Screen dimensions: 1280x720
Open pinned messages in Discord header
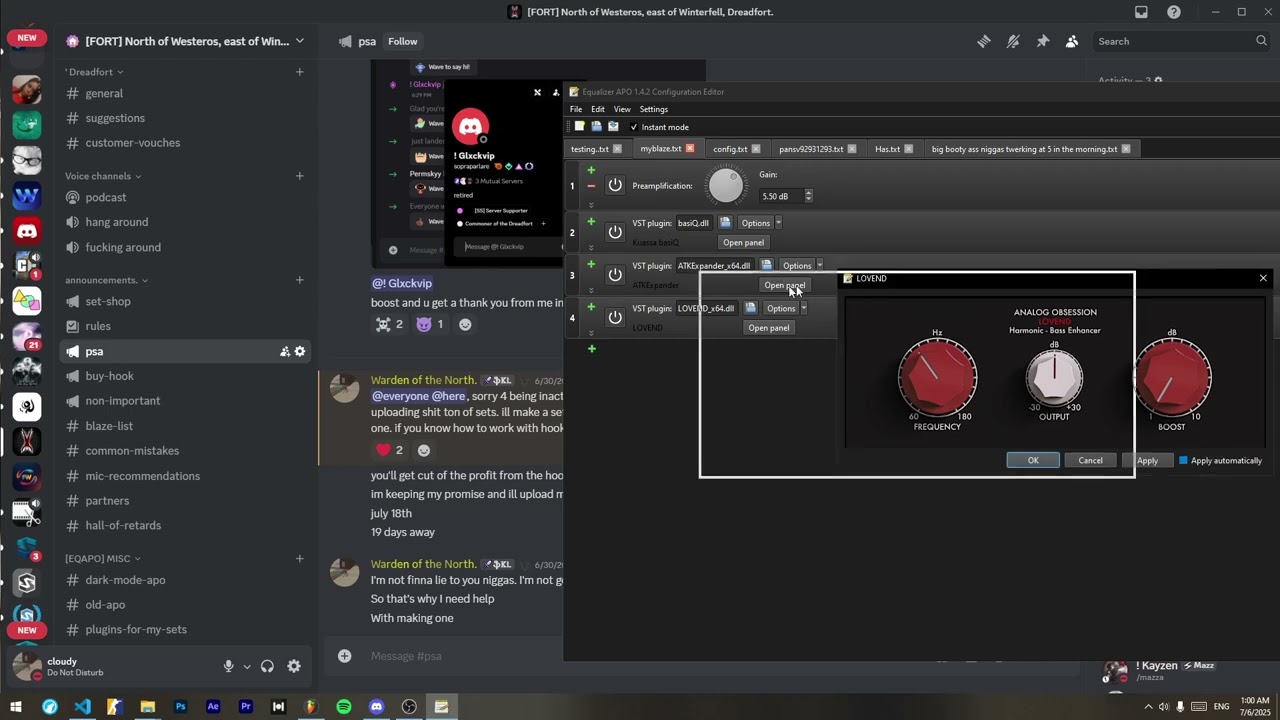point(1043,41)
